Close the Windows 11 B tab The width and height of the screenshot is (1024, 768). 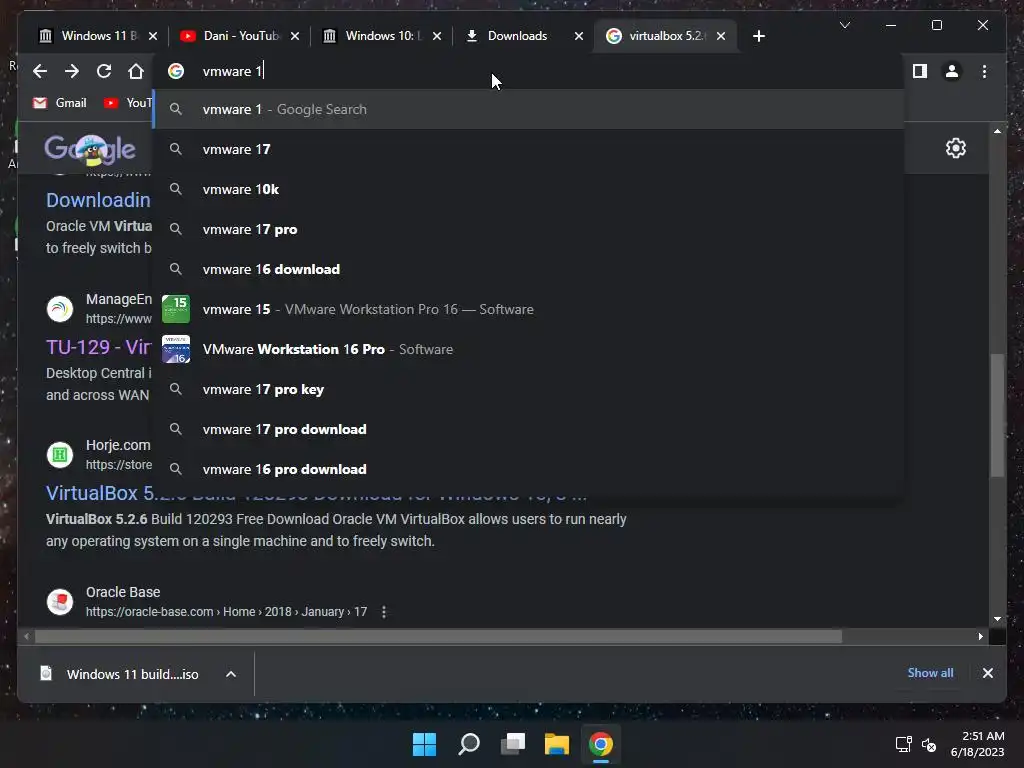coord(153,36)
